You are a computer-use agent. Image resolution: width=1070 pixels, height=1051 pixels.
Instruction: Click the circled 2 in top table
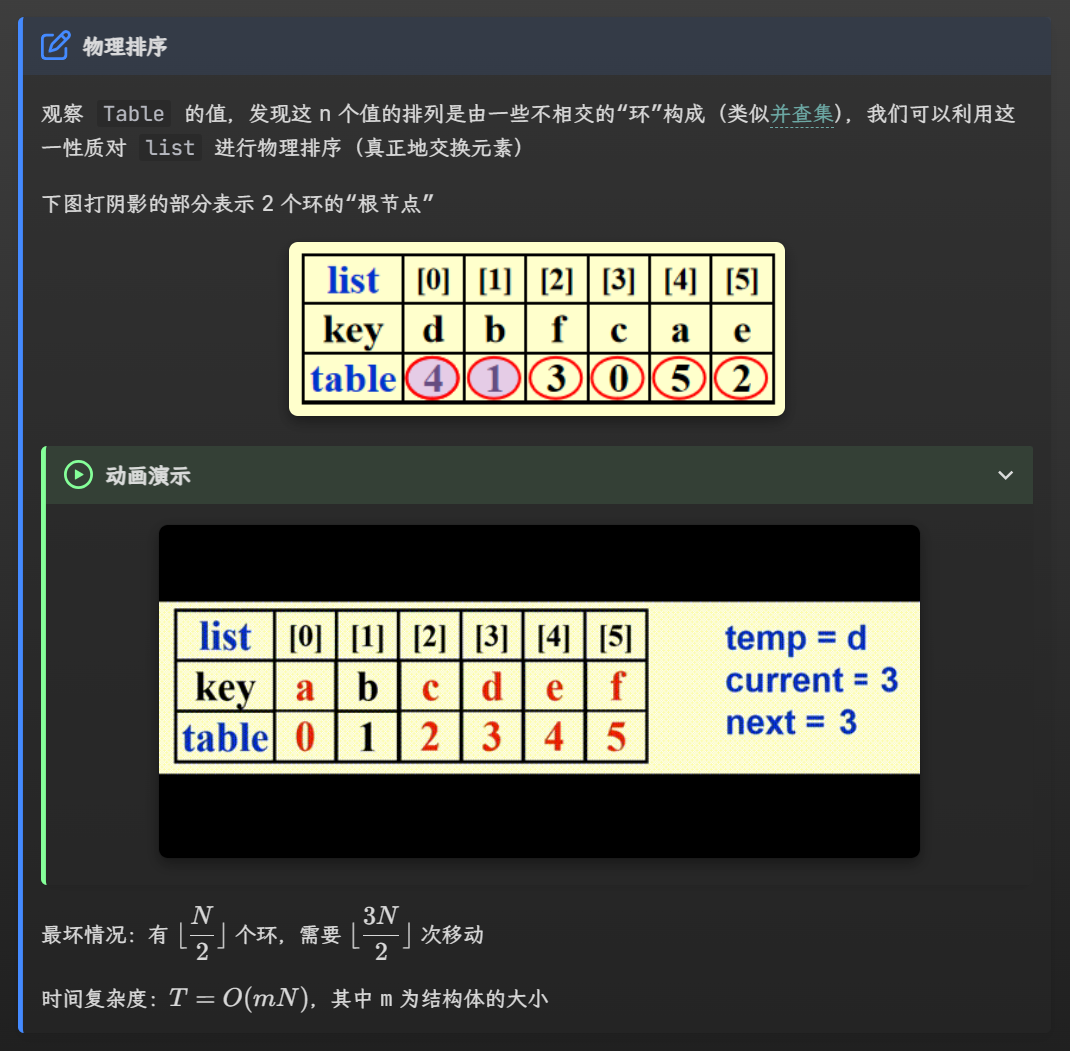click(x=741, y=380)
